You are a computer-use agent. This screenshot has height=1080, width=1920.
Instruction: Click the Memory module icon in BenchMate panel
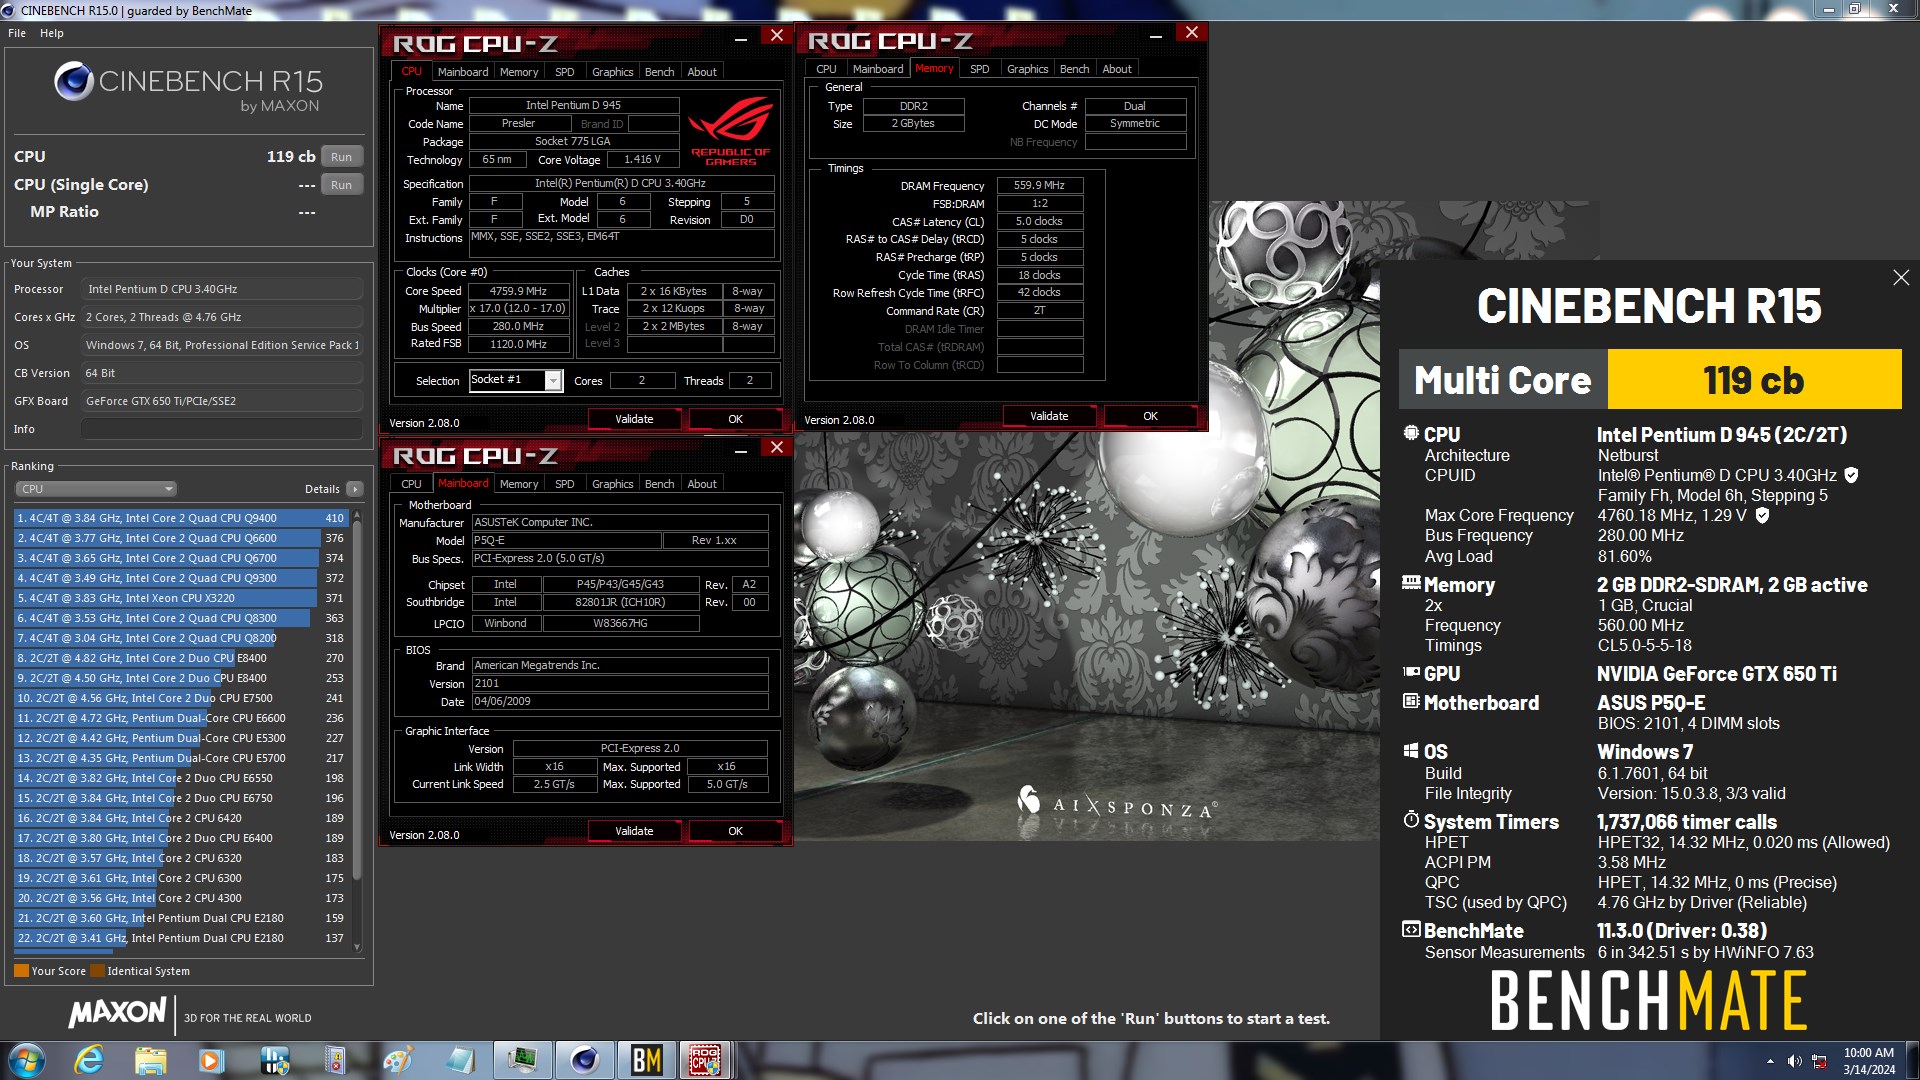coord(1411,583)
